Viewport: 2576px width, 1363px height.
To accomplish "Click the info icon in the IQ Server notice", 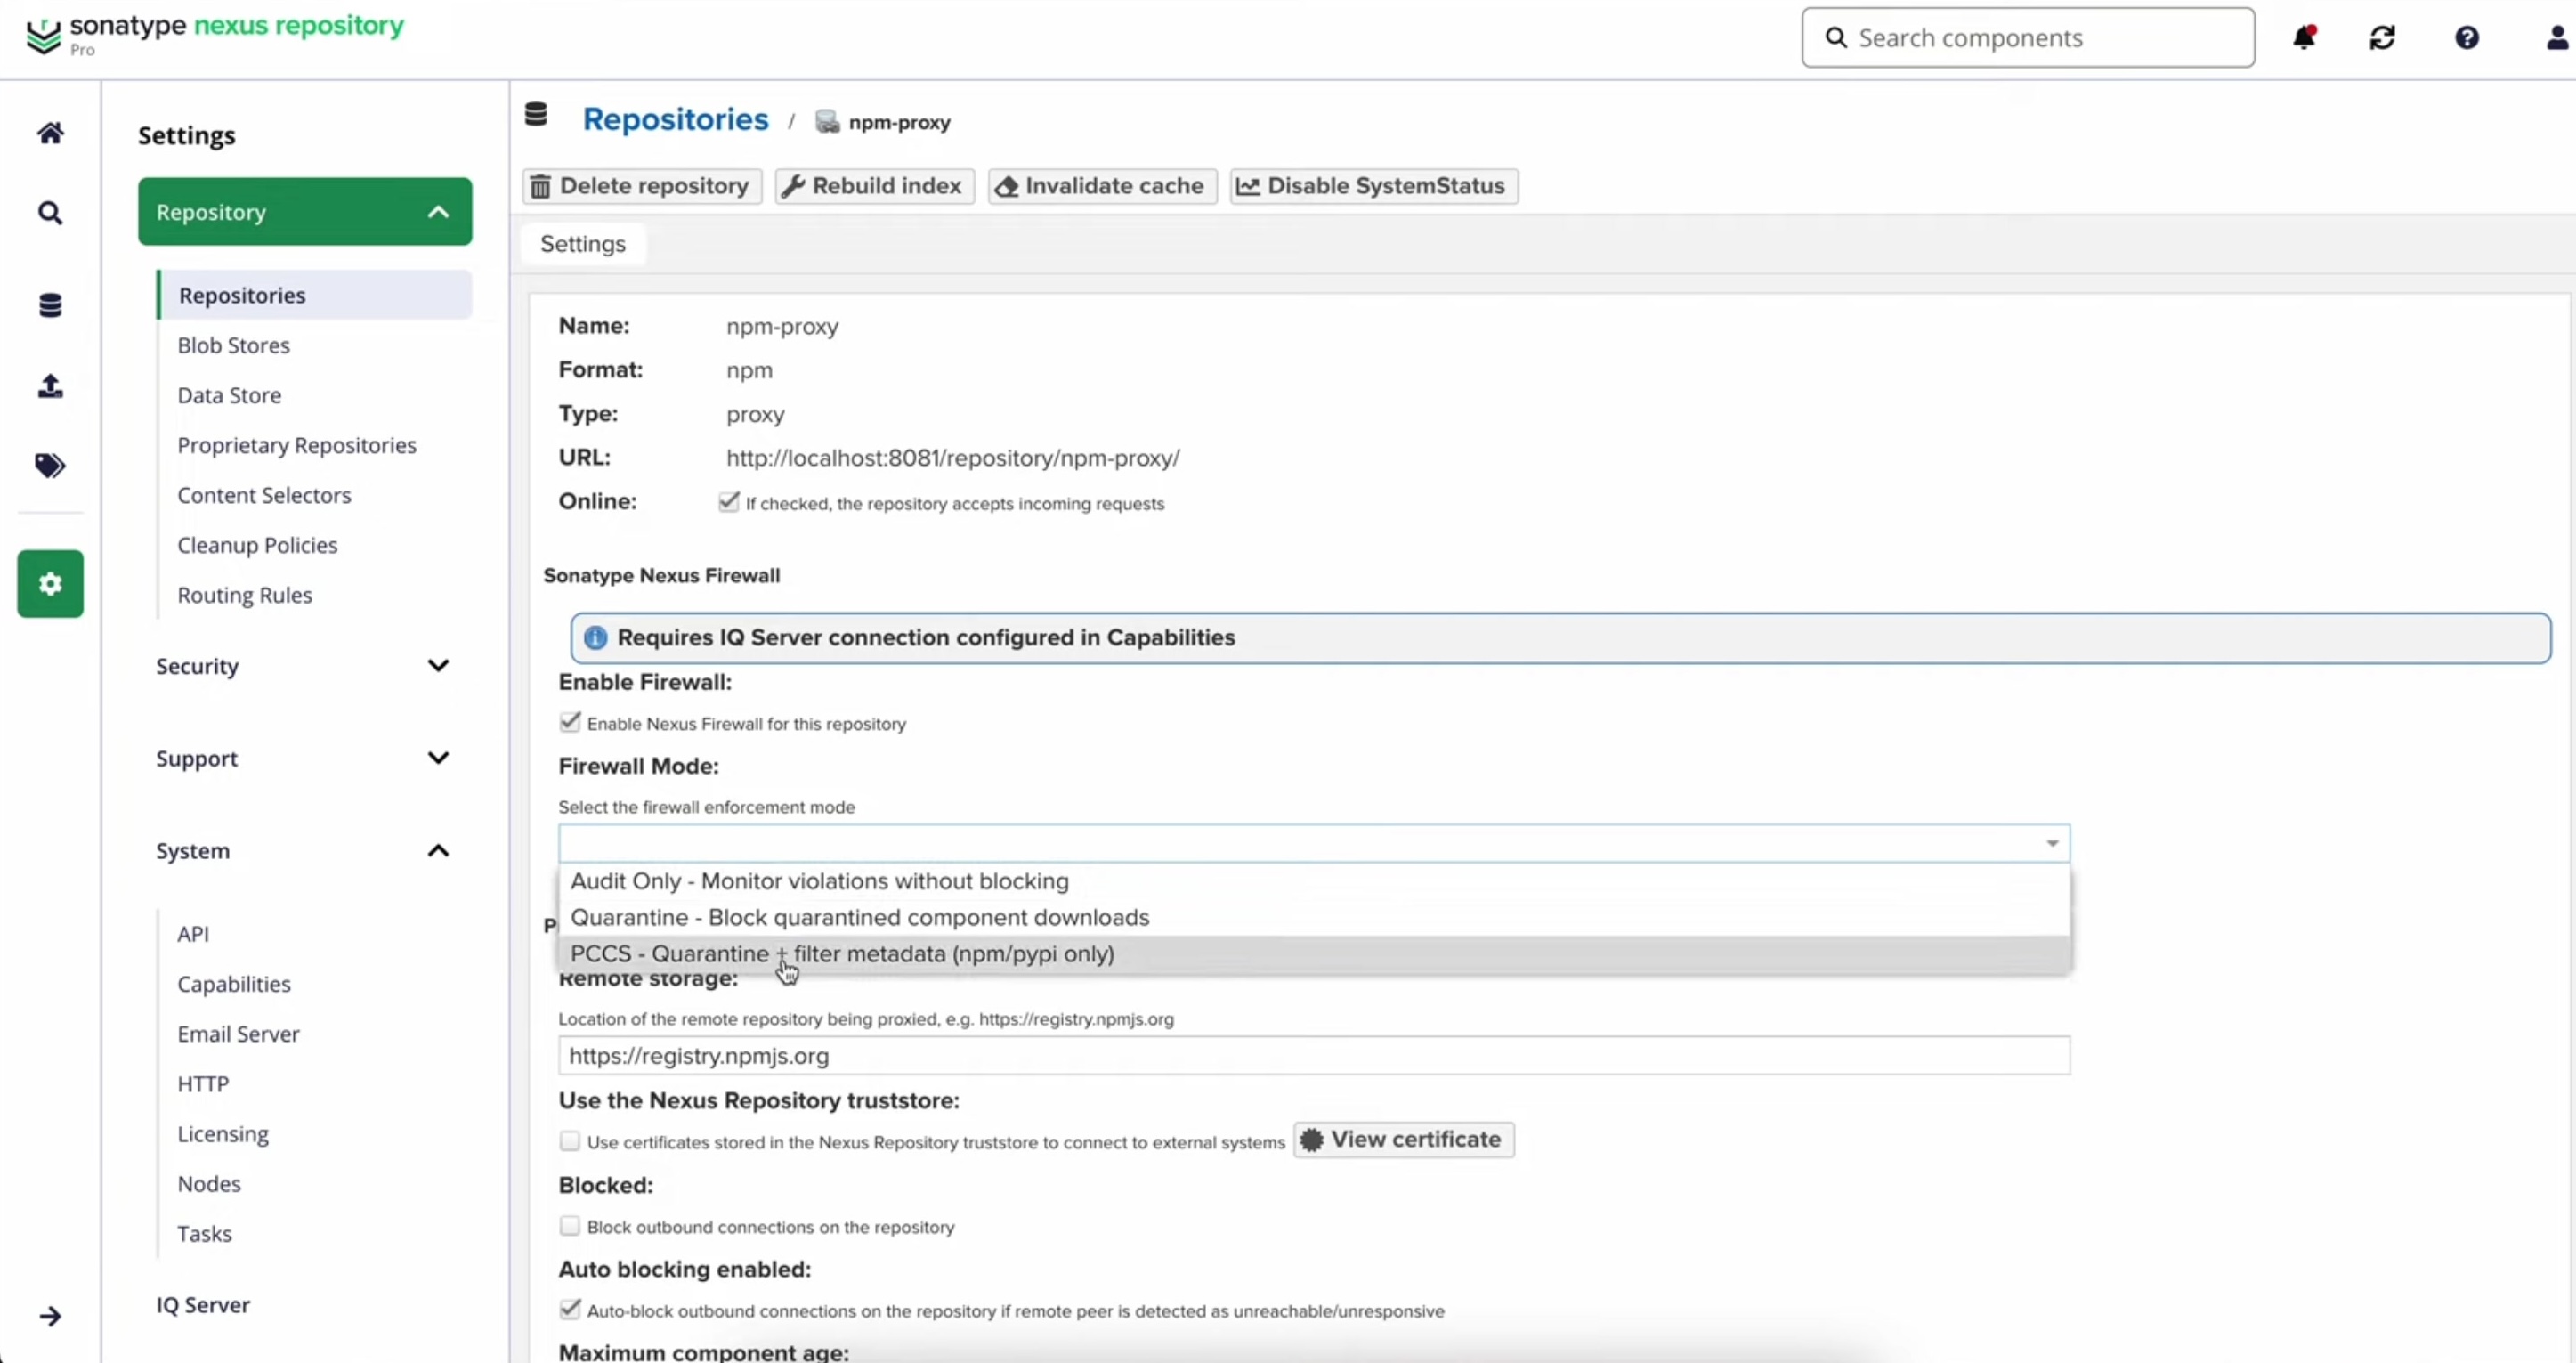I will coord(595,638).
